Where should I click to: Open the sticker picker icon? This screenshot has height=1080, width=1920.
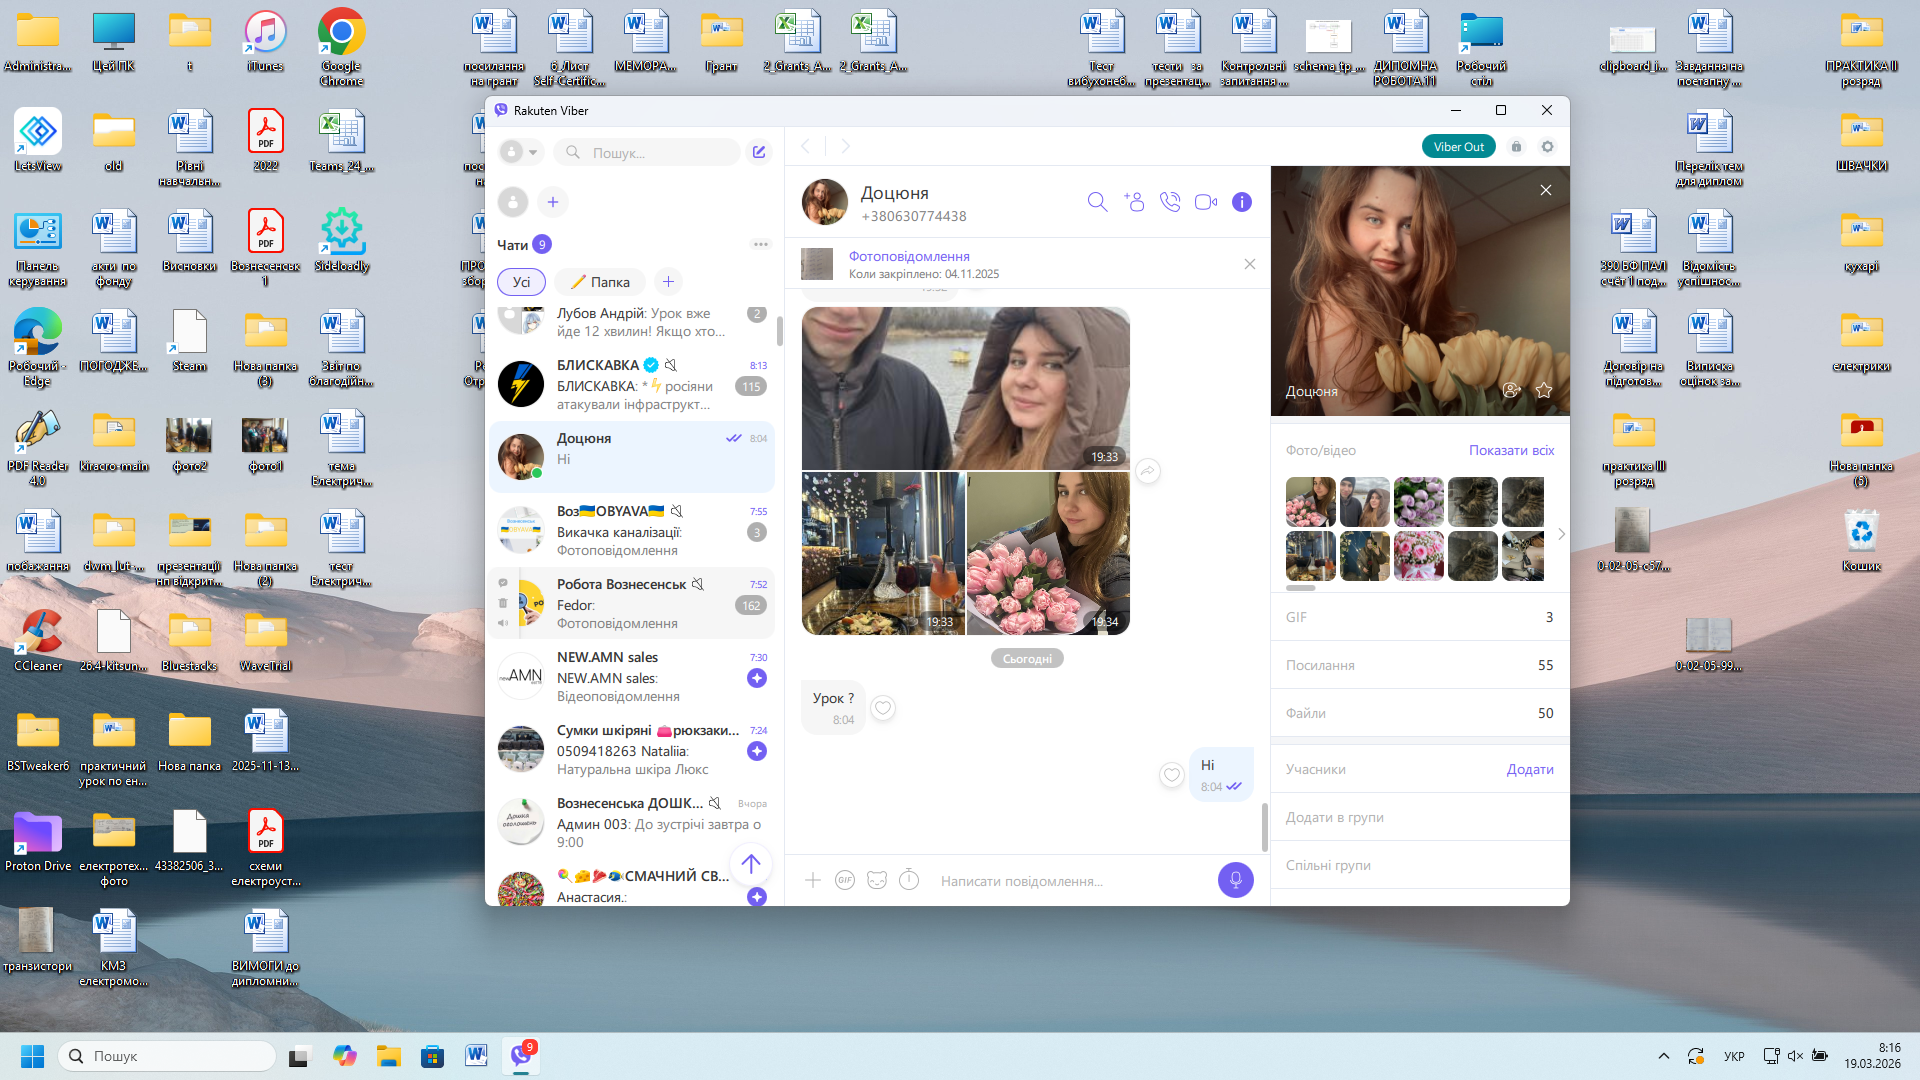pyautogui.click(x=877, y=880)
